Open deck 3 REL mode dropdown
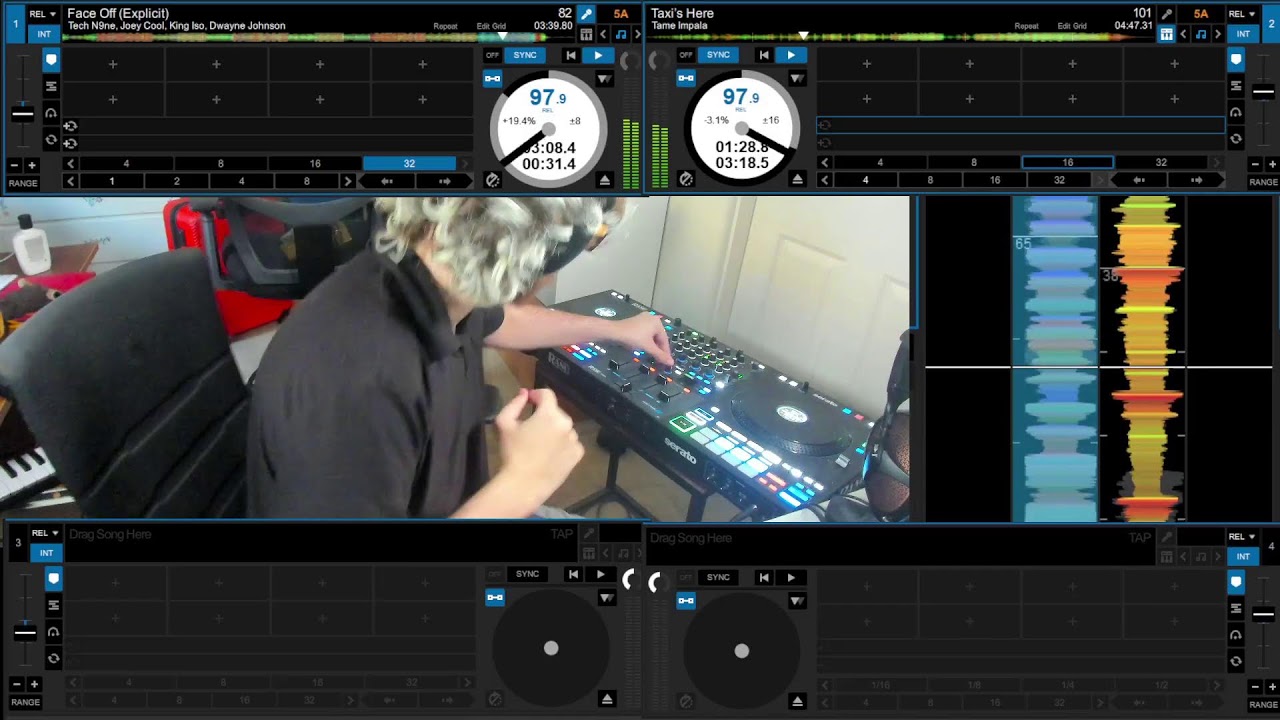The image size is (1280, 720). [43, 534]
